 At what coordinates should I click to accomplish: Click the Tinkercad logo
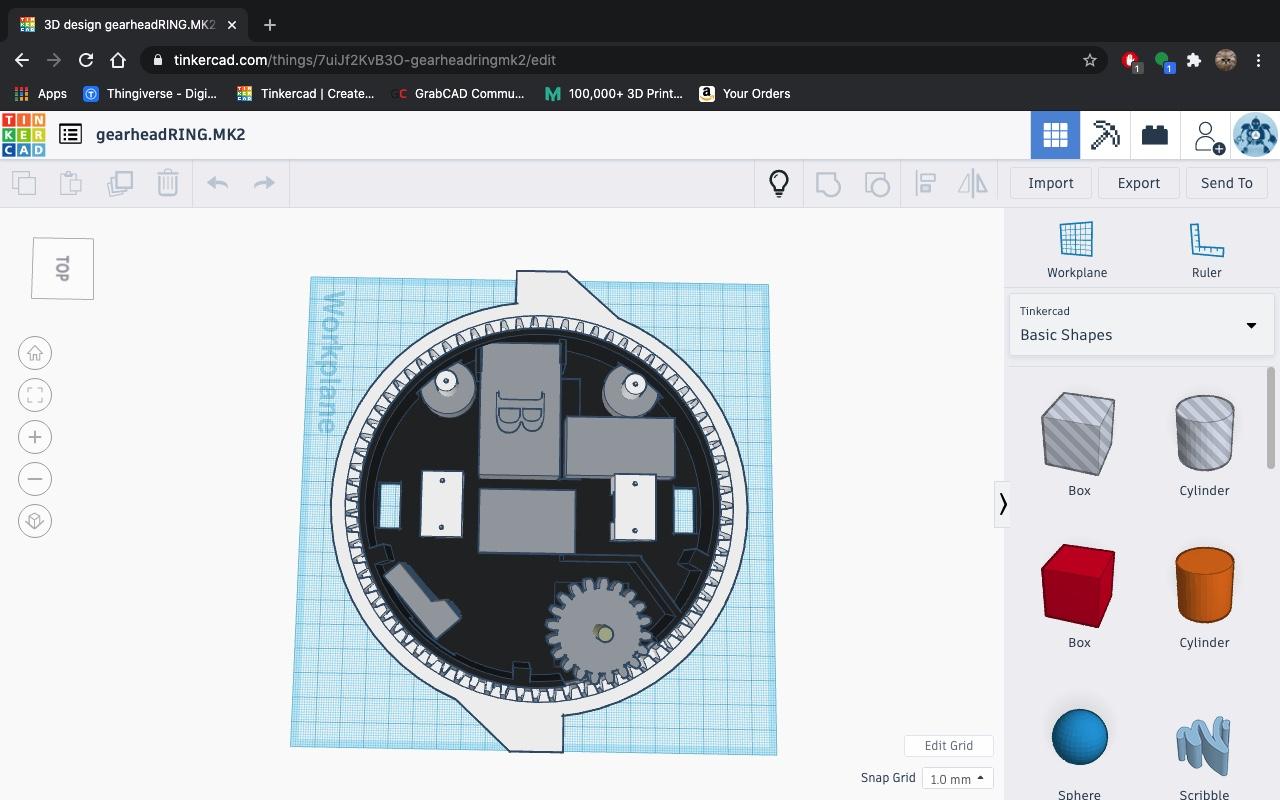(x=23, y=135)
